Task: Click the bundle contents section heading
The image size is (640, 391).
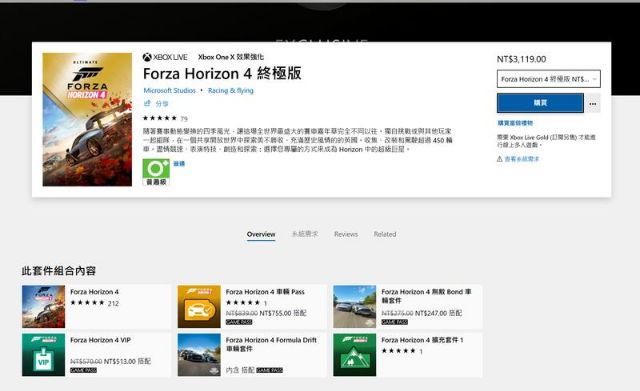Action: [59, 271]
